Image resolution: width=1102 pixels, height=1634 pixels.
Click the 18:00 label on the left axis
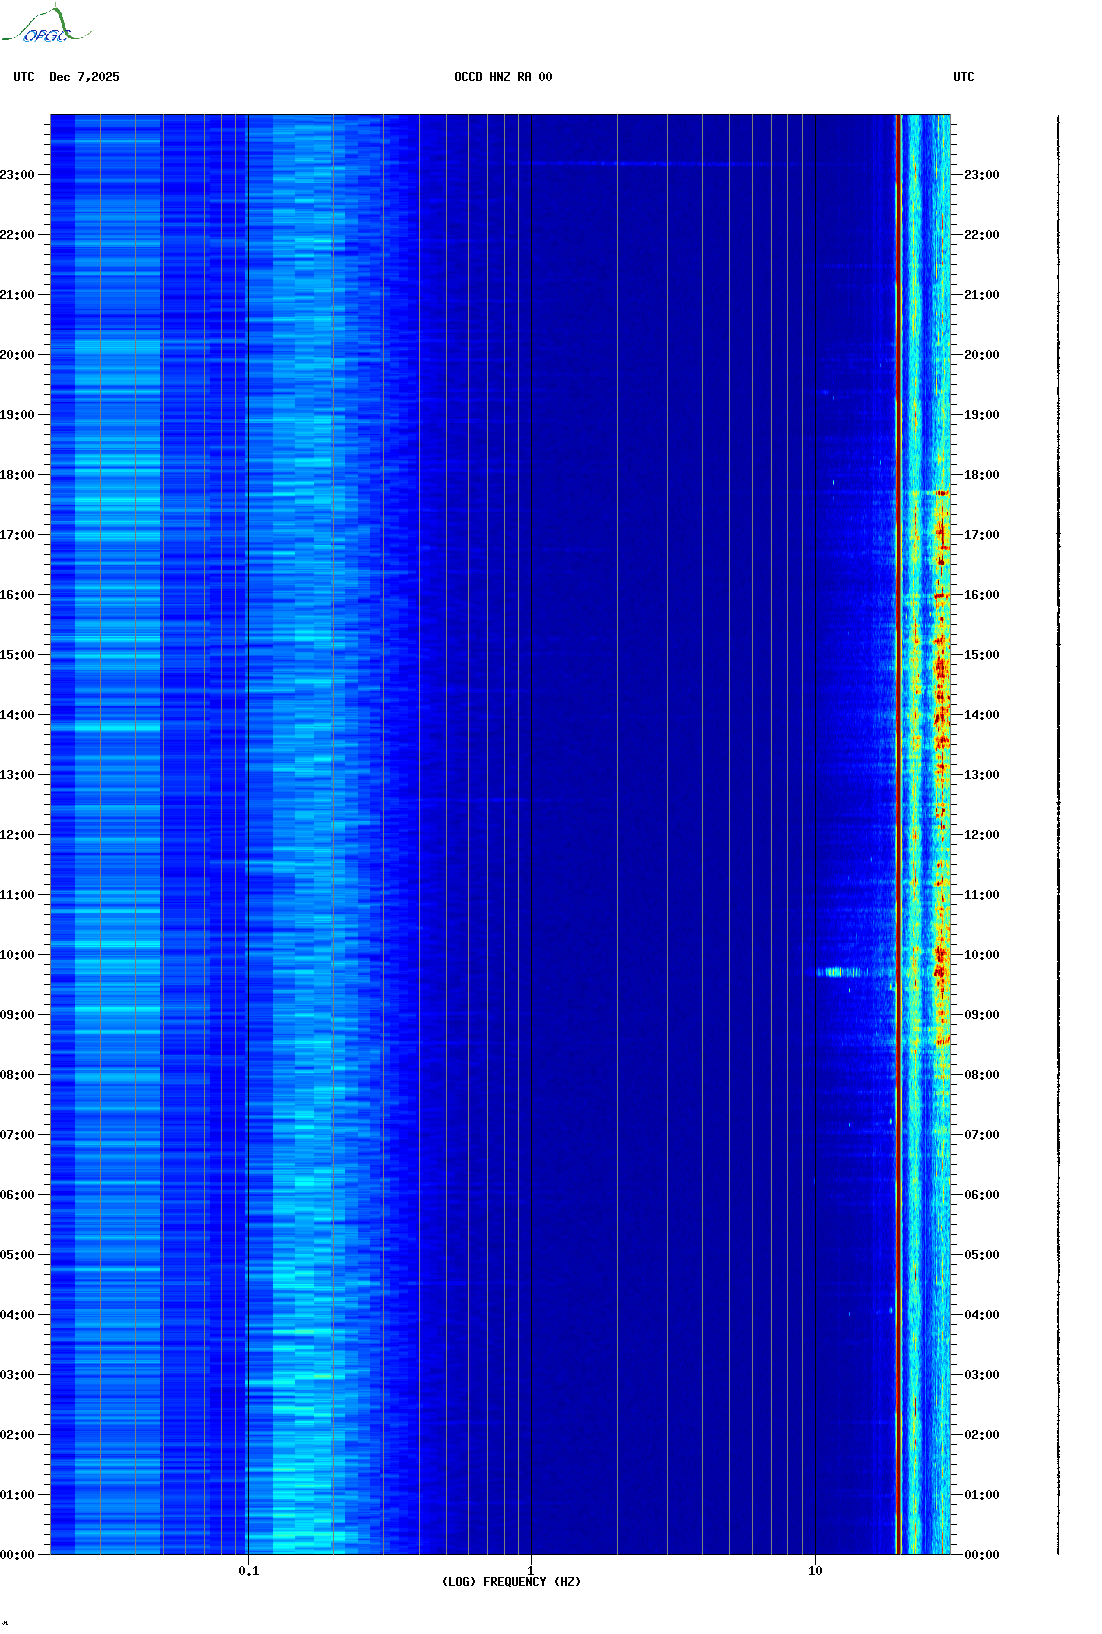[x=17, y=475]
